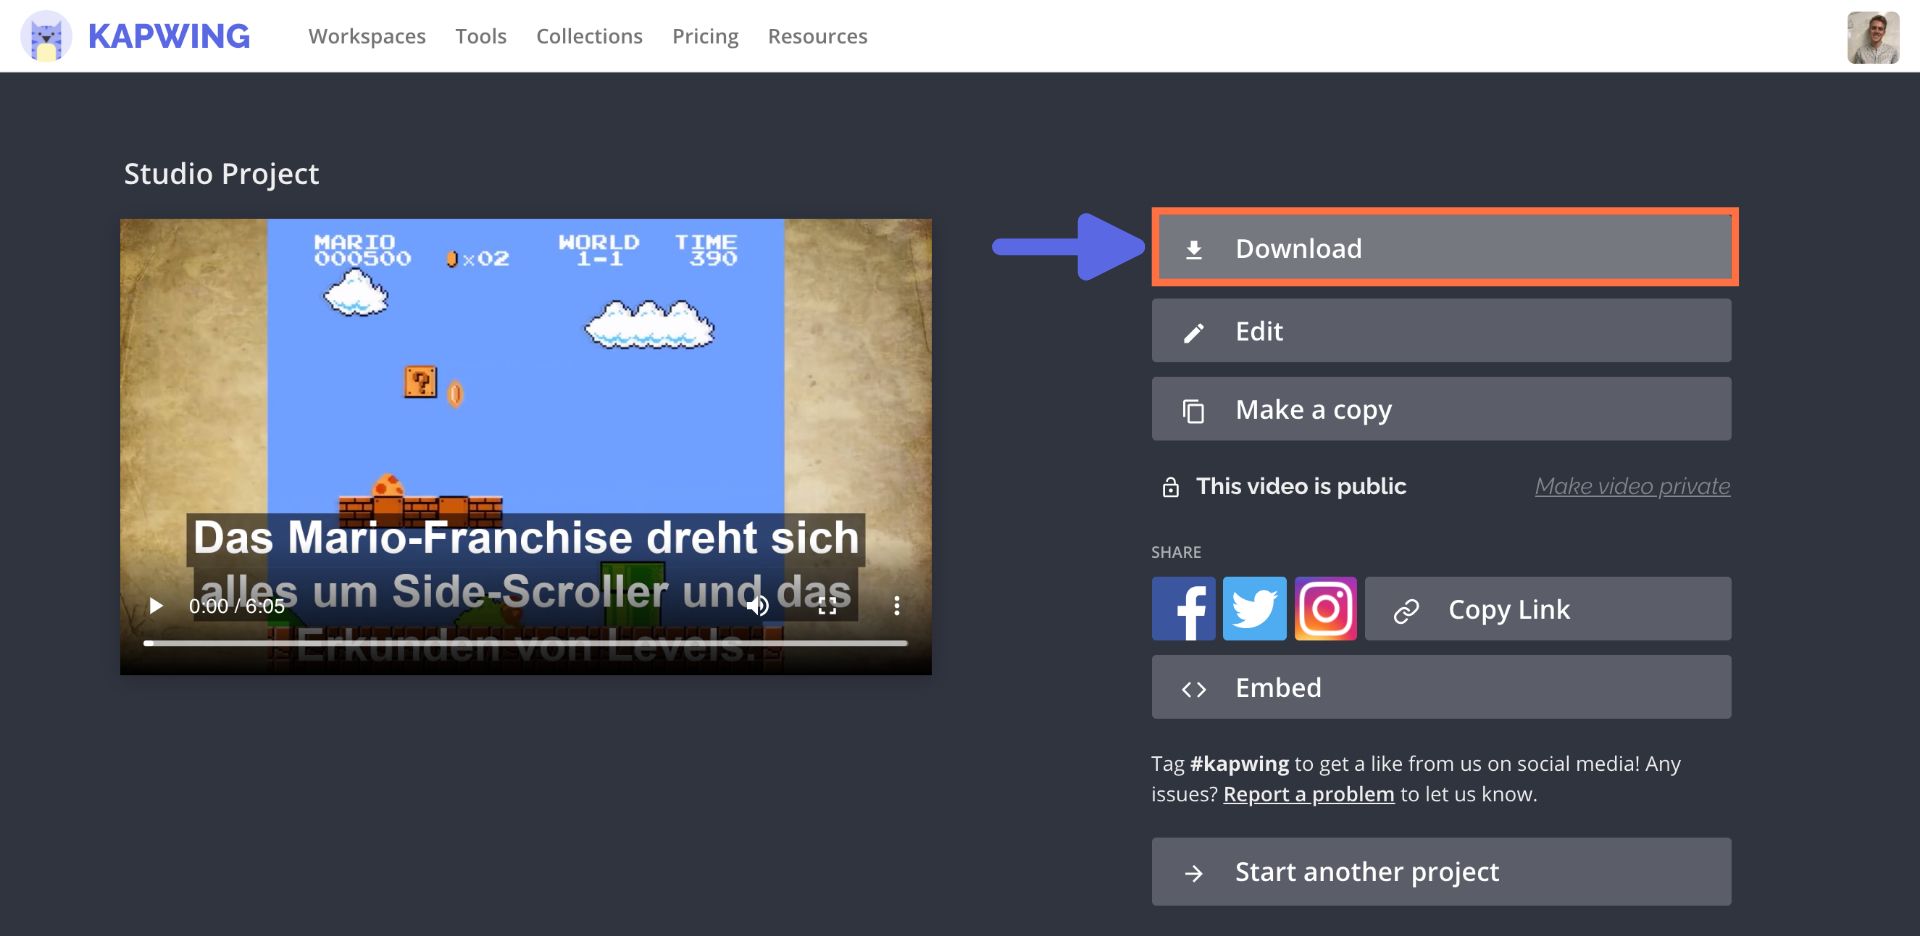Click the Edit button
Image resolution: width=1920 pixels, height=936 pixels.
(1441, 331)
